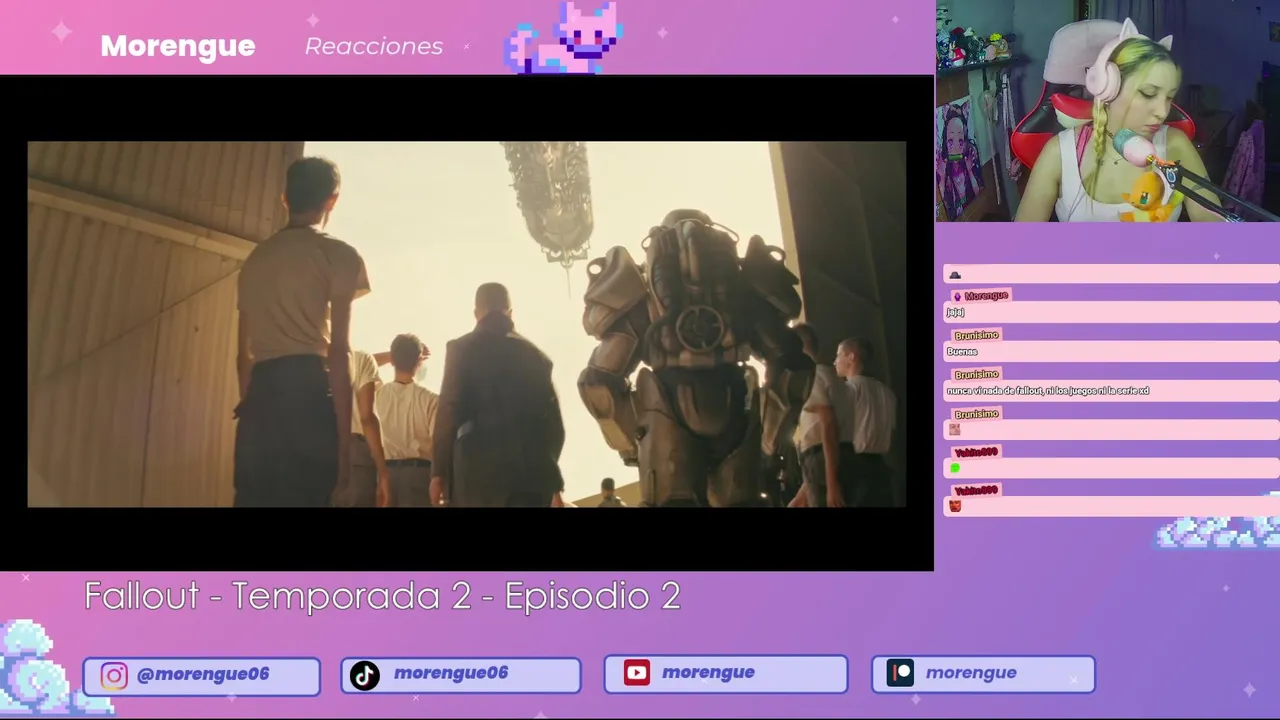The image size is (1280, 720).
Task: Click Yakito's name above the red face emote
Action: coord(976,491)
